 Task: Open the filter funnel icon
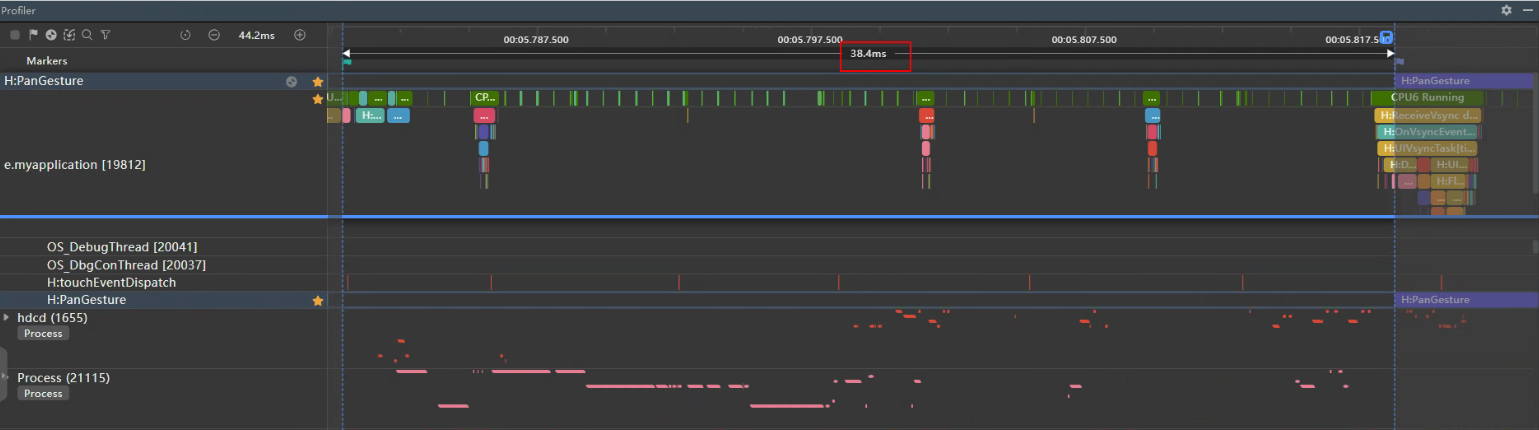coord(105,35)
